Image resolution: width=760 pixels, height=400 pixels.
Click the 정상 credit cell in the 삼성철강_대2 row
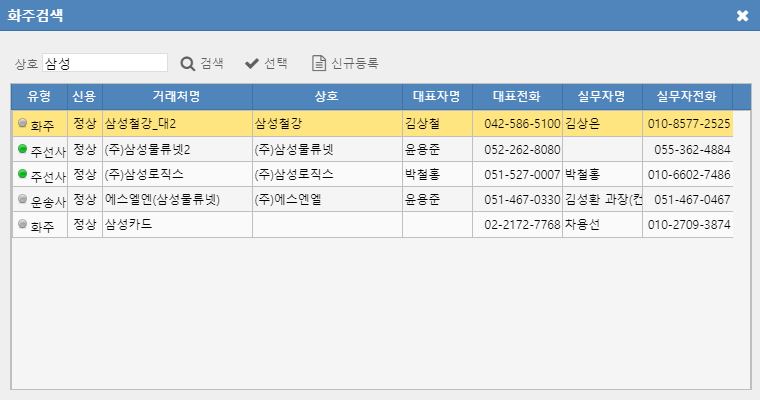85,124
